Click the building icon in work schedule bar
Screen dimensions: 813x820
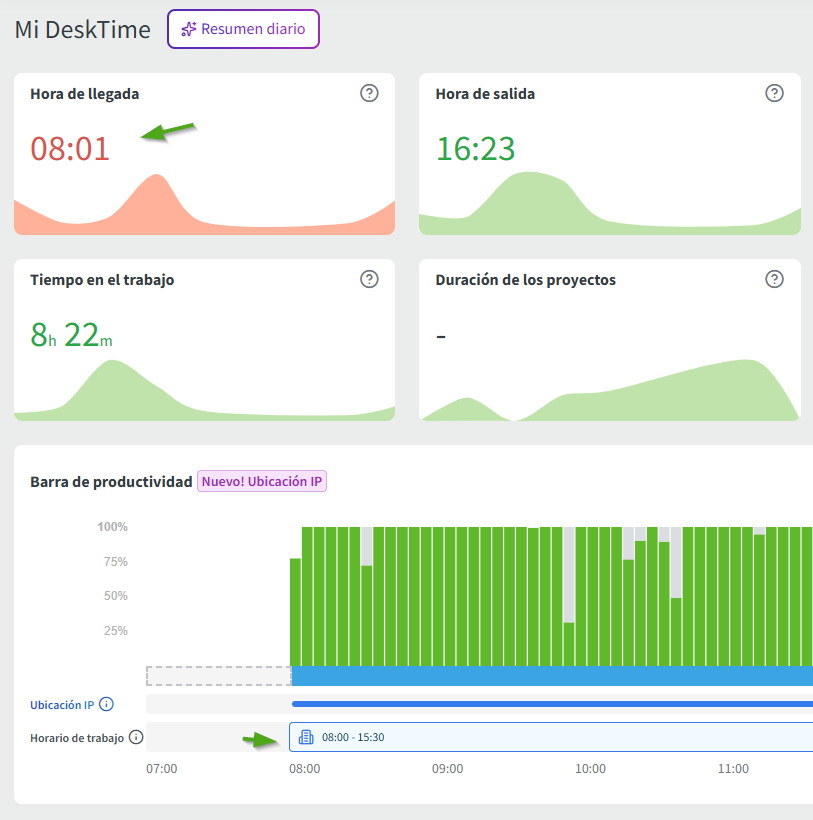307,738
